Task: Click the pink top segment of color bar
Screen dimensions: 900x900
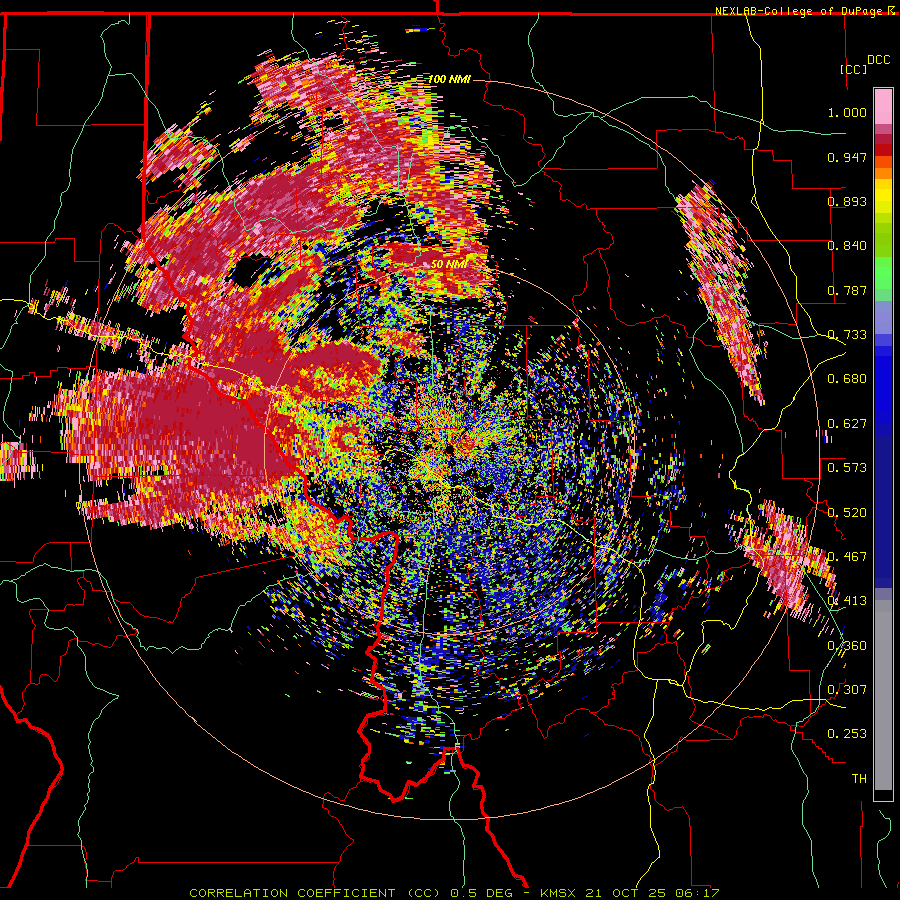Action: coord(883,107)
